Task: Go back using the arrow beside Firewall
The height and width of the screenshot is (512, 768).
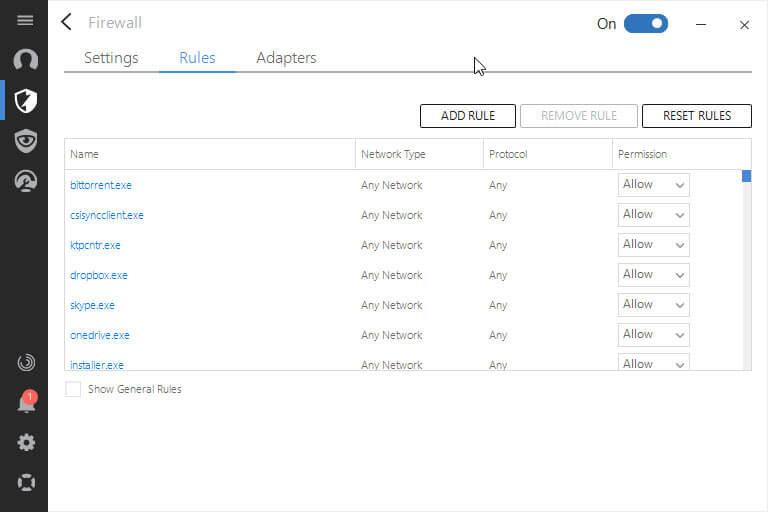Action: click(x=67, y=22)
